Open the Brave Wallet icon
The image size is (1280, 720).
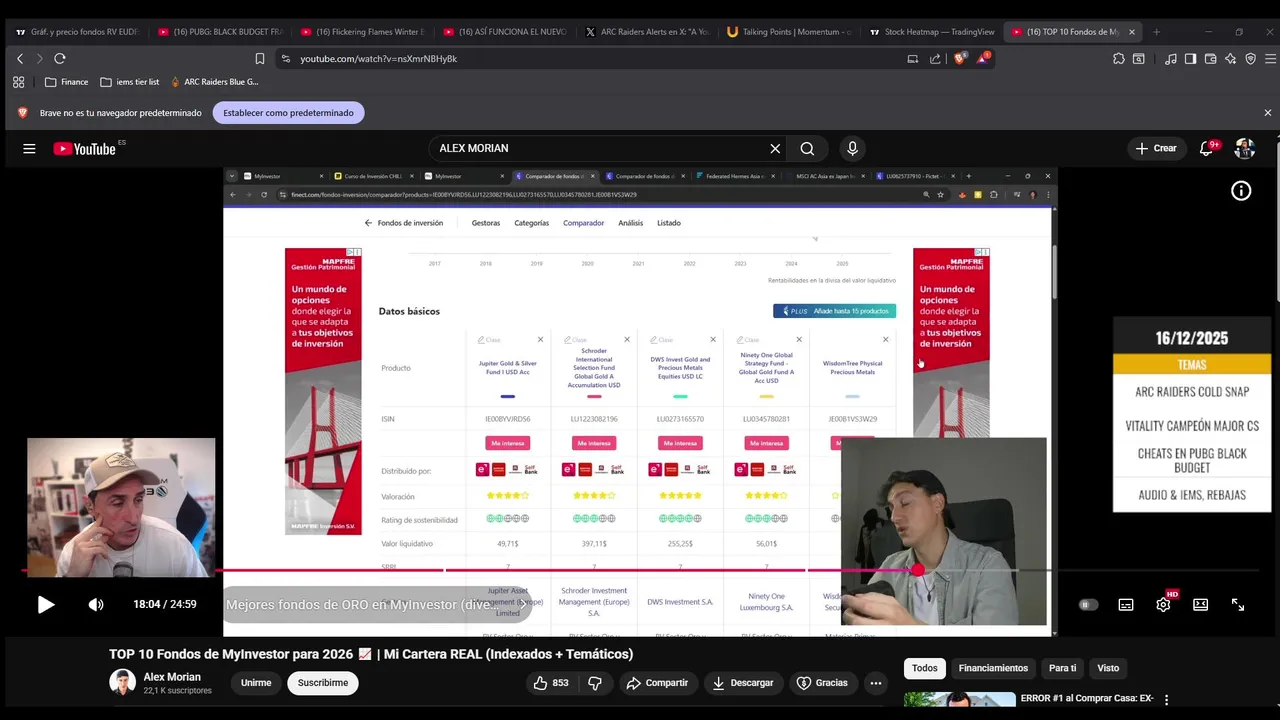tap(1210, 59)
